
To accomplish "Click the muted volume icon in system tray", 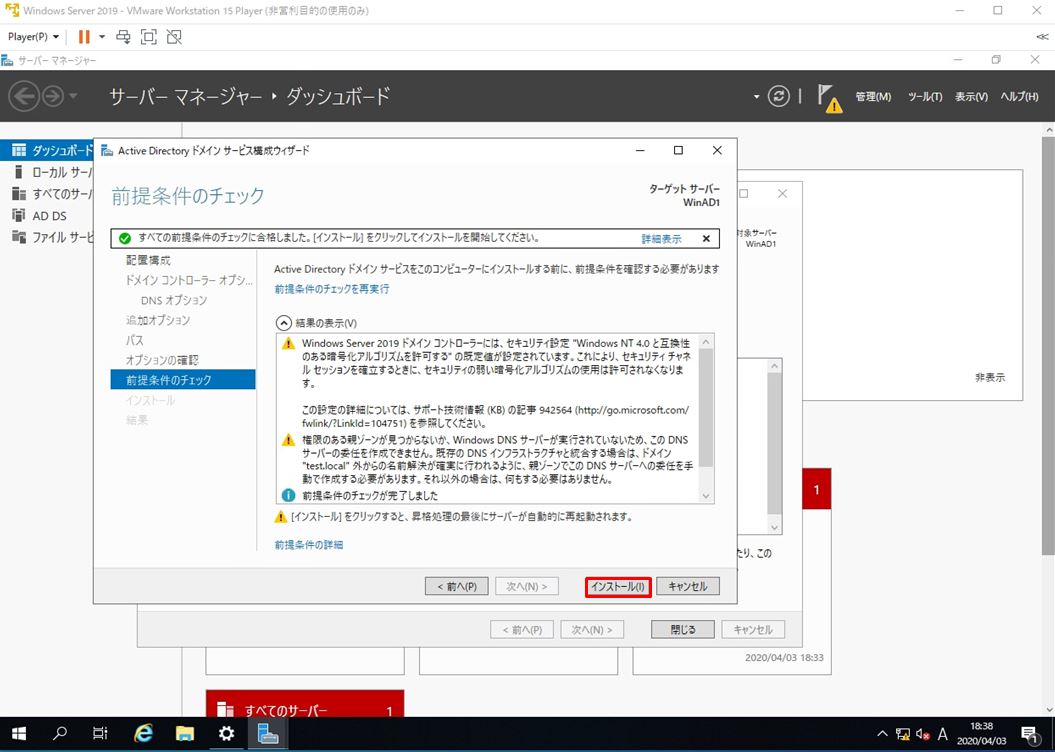I will point(923,734).
